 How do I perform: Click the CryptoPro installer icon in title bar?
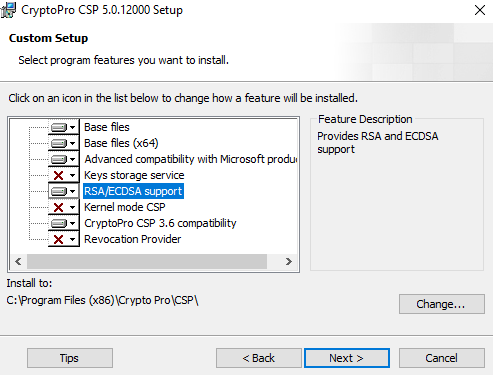[8, 10]
